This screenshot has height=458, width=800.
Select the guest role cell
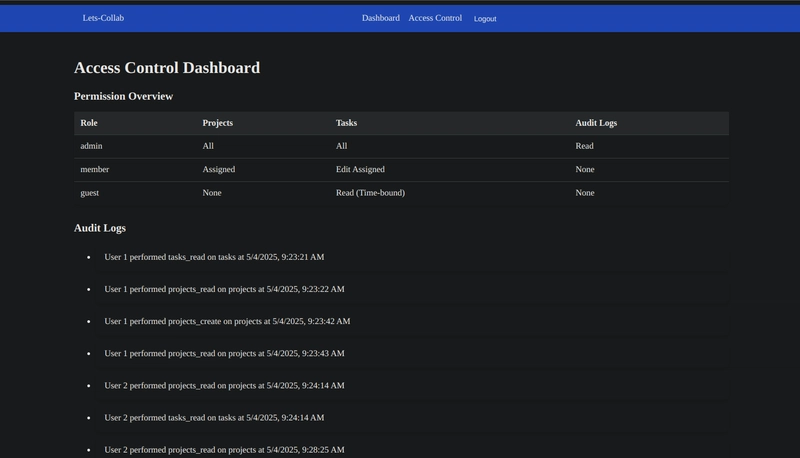coord(89,193)
